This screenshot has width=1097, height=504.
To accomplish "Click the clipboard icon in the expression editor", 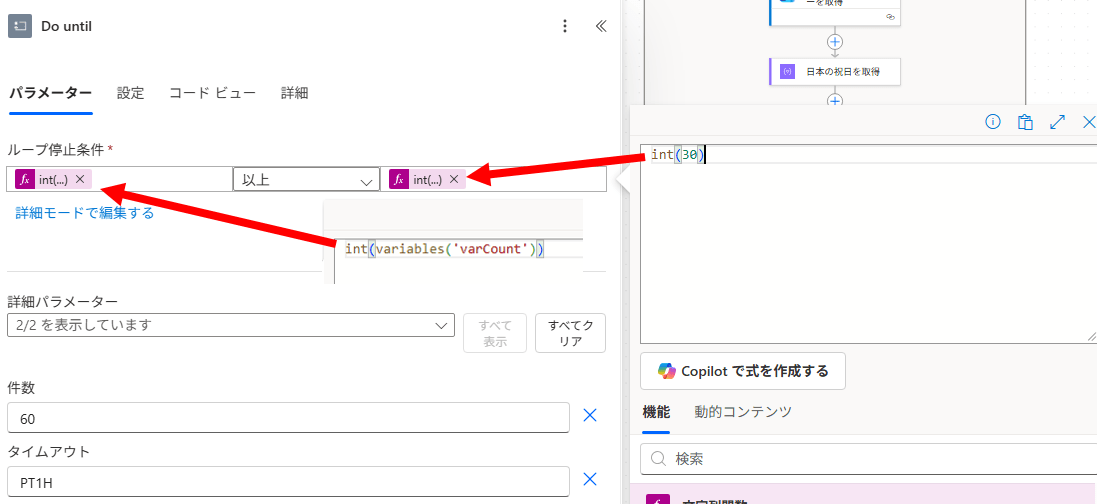I will point(1025,122).
